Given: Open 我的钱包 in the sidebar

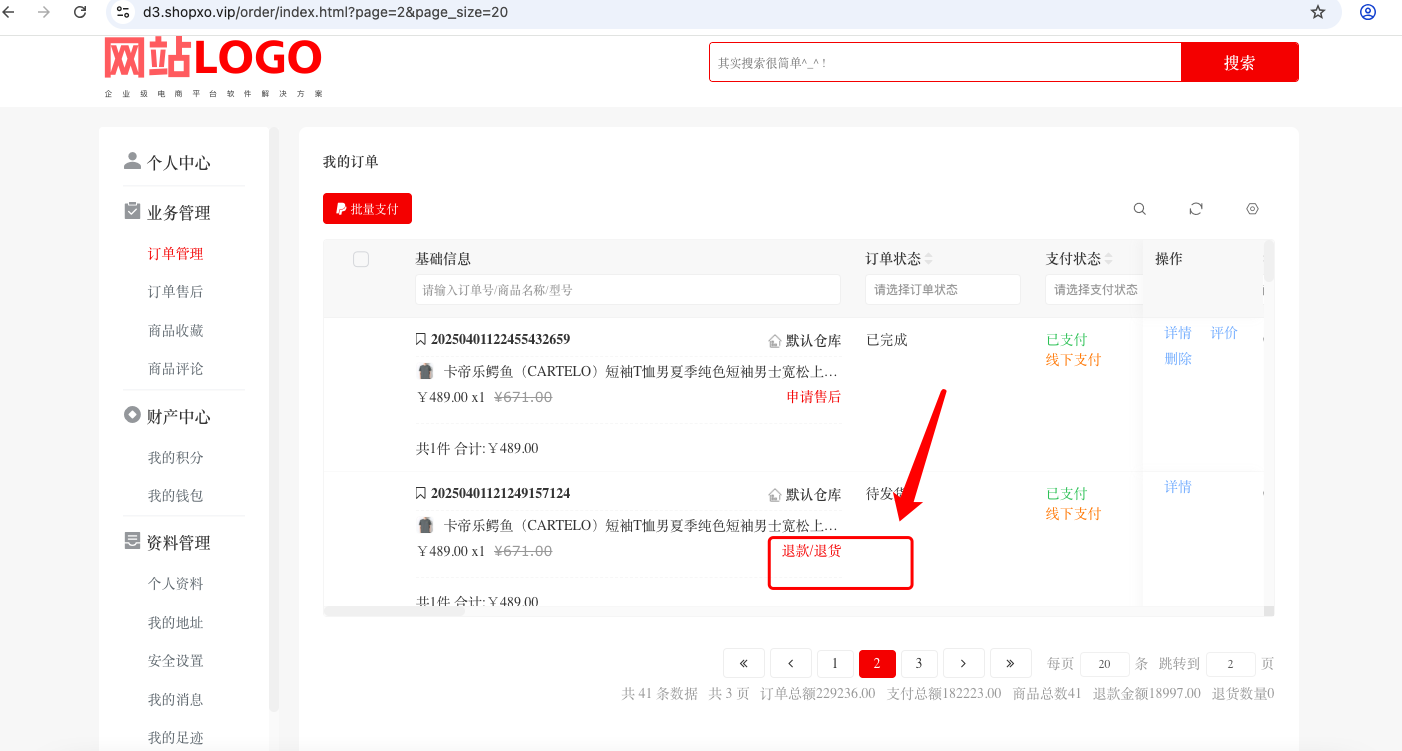Looking at the screenshot, I should (x=176, y=496).
